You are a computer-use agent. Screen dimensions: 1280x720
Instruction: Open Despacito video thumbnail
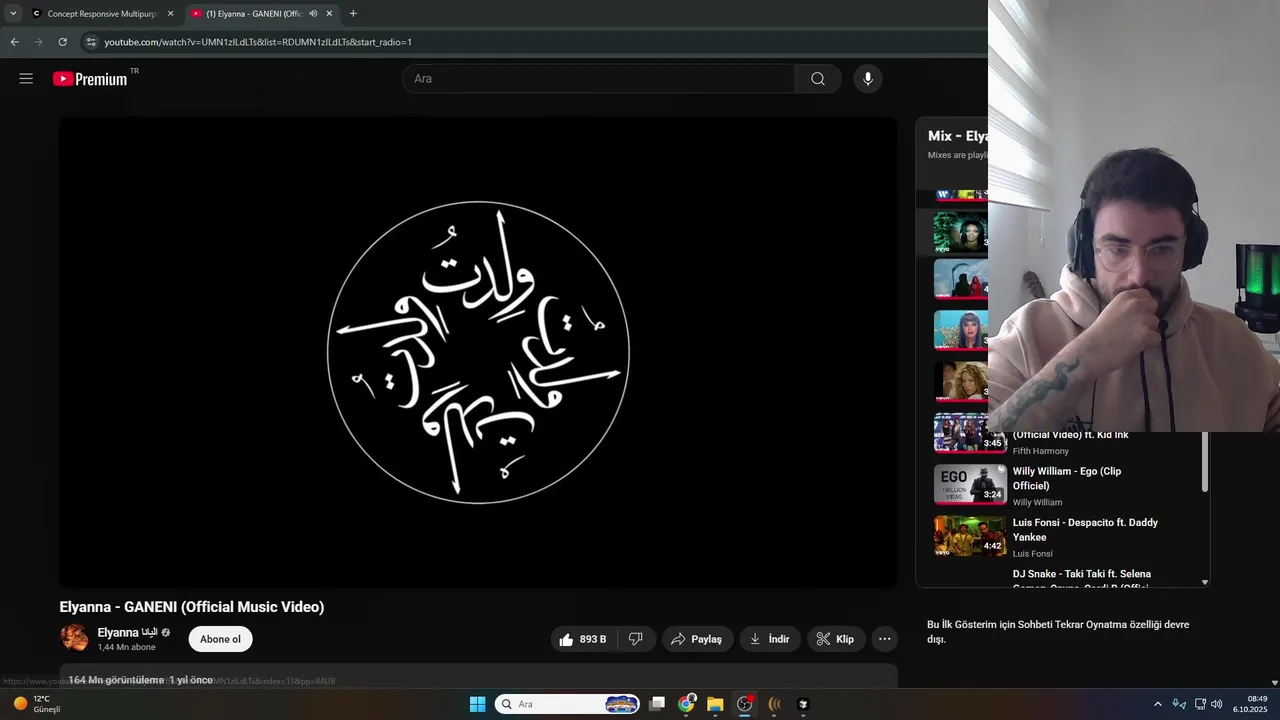tap(969, 536)
